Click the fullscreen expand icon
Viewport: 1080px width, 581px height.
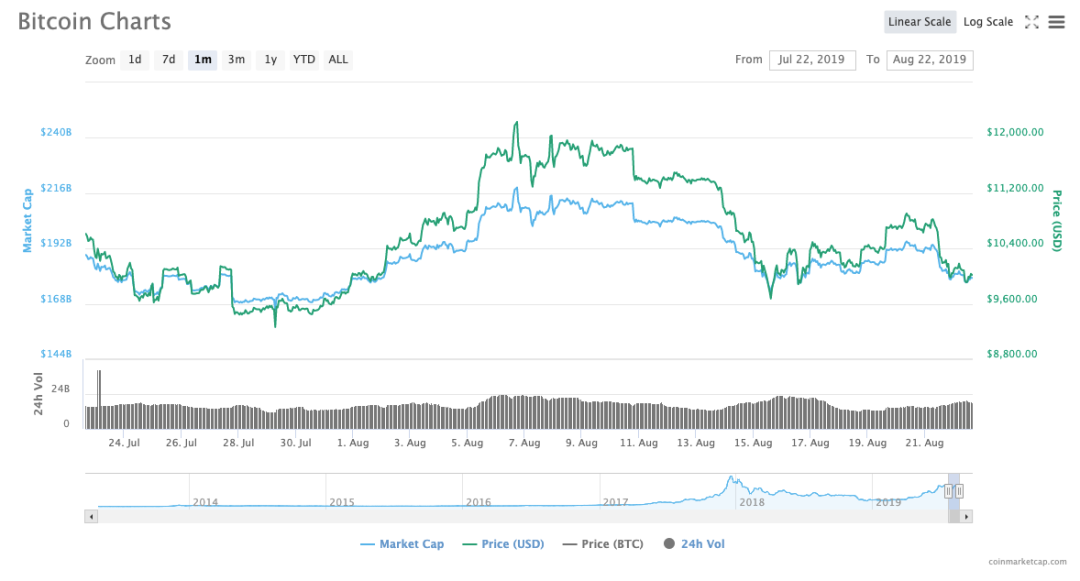(1032, 22)
